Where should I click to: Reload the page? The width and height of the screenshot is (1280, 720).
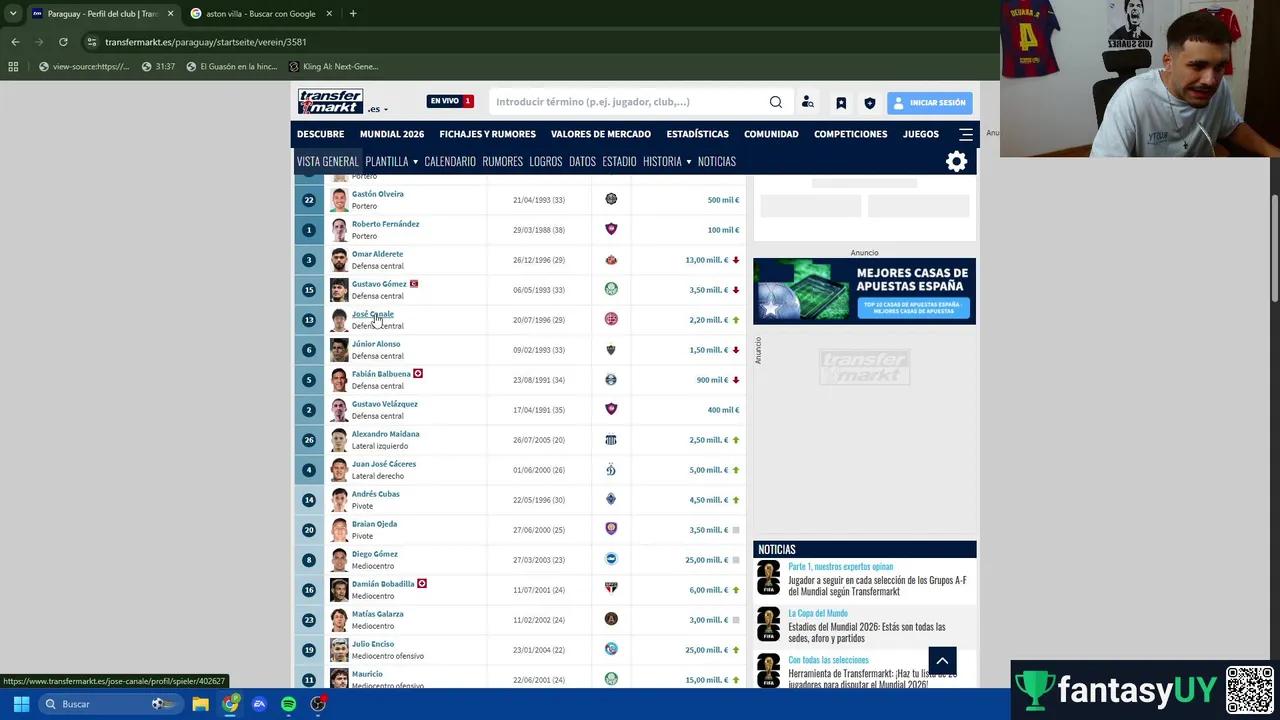click(63, 42)
